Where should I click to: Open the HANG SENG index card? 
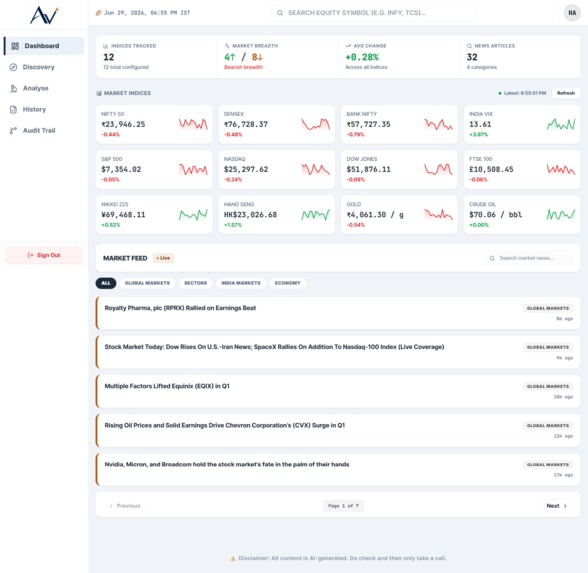(x=277, y=215)
